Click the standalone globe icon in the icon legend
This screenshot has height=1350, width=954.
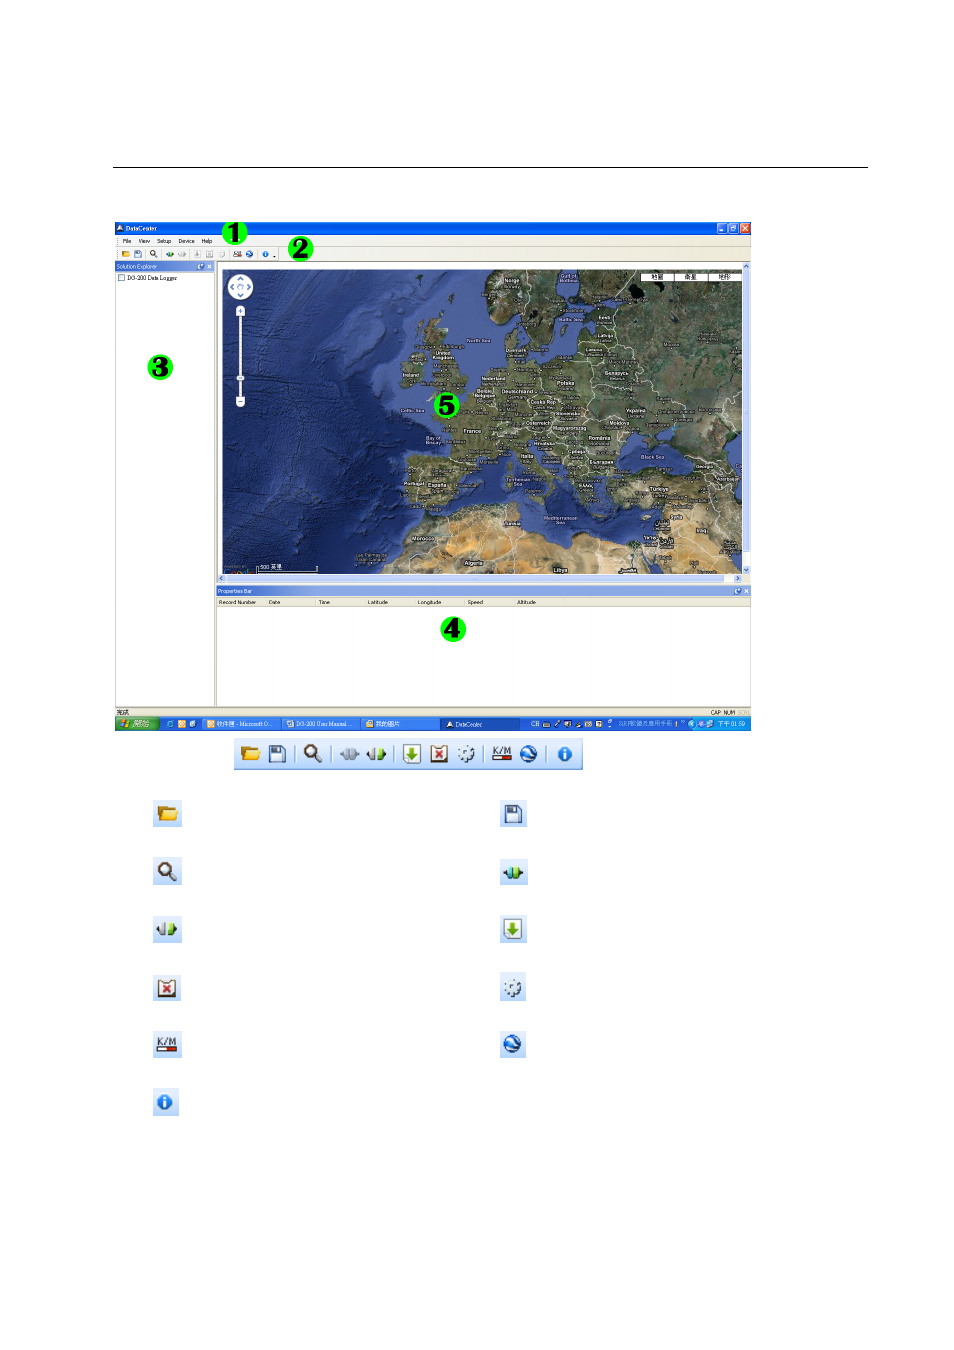[513, 1044]
